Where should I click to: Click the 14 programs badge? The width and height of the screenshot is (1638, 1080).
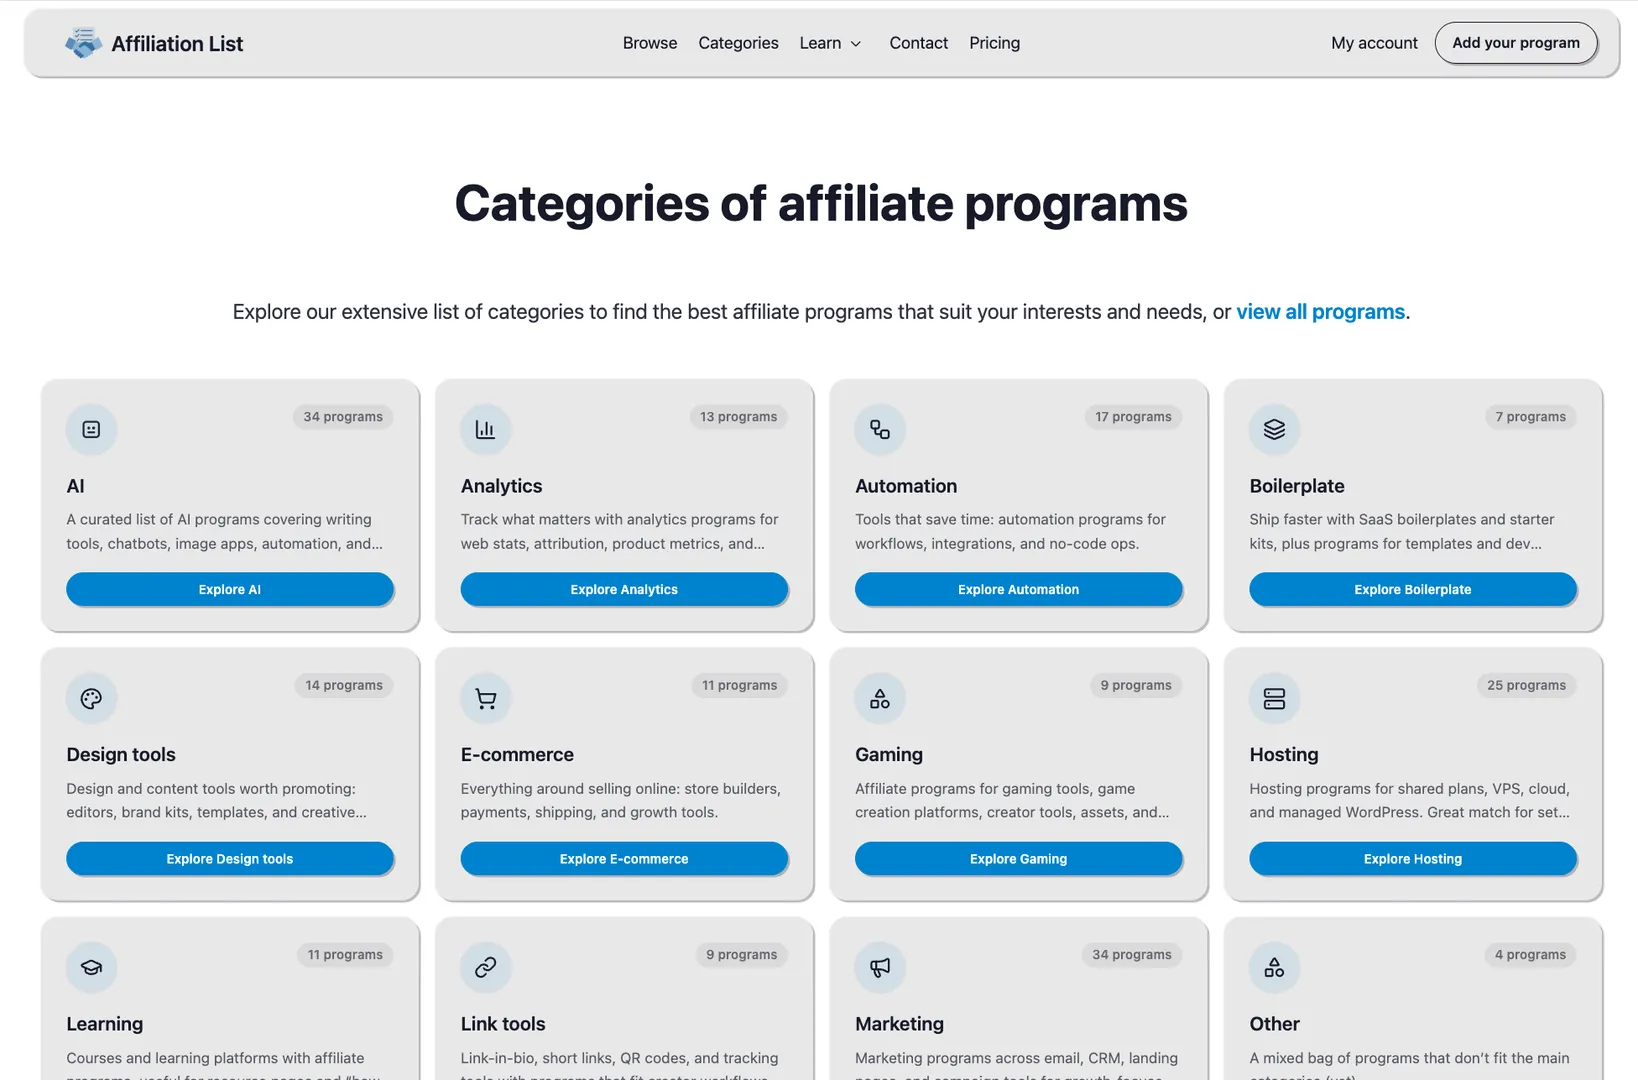(344, 685)
